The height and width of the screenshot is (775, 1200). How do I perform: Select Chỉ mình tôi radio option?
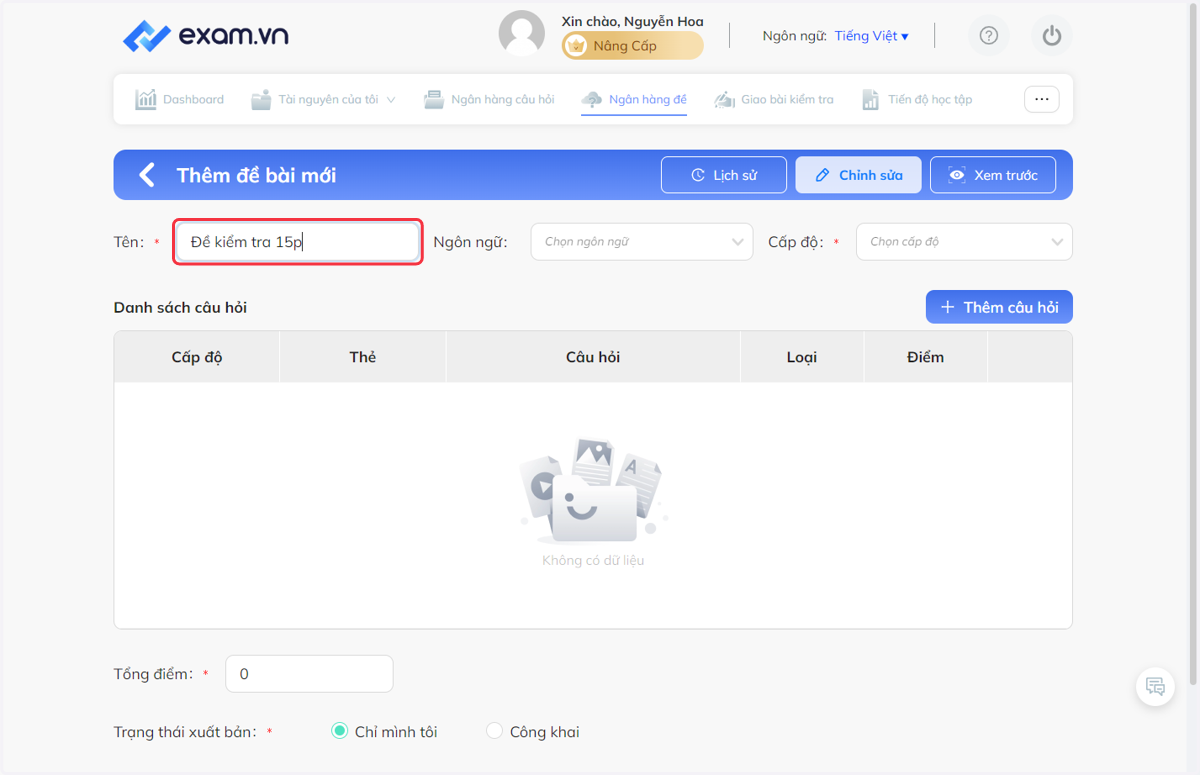340,732
